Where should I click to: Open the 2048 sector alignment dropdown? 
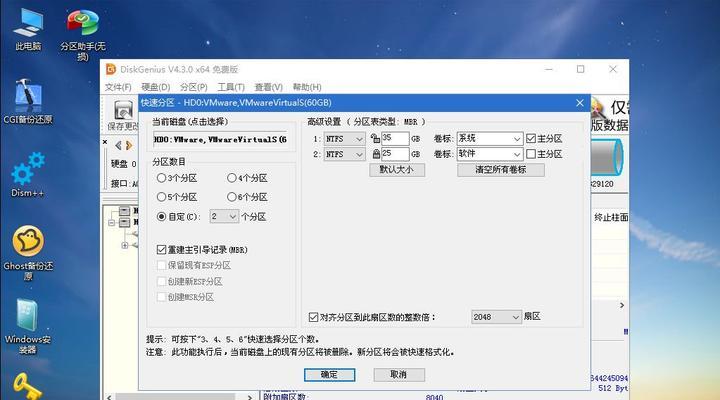pyautogui.click(x=496, y=317)
